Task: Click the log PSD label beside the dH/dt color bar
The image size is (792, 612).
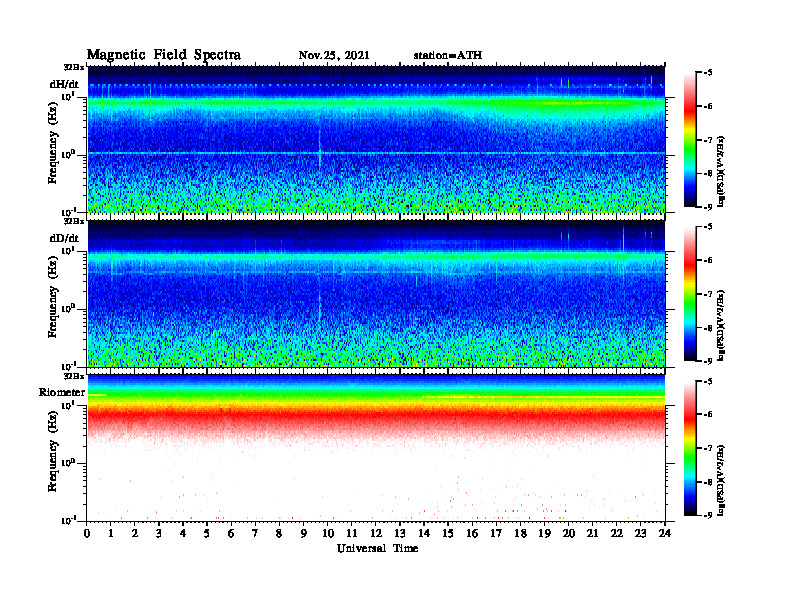Action: point(721,171)
